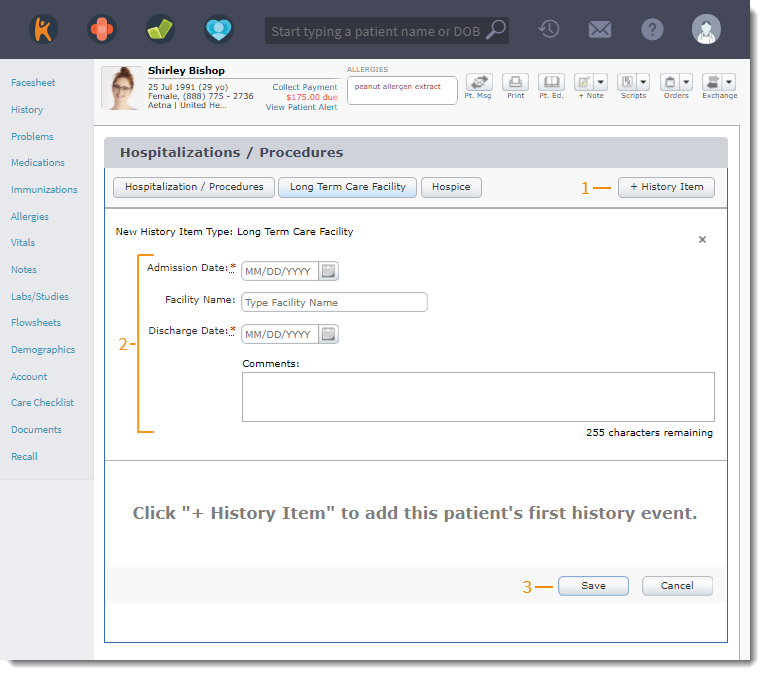Open the orange clinical cross icon
Screen dimensions: 765x675
point(102,30)
